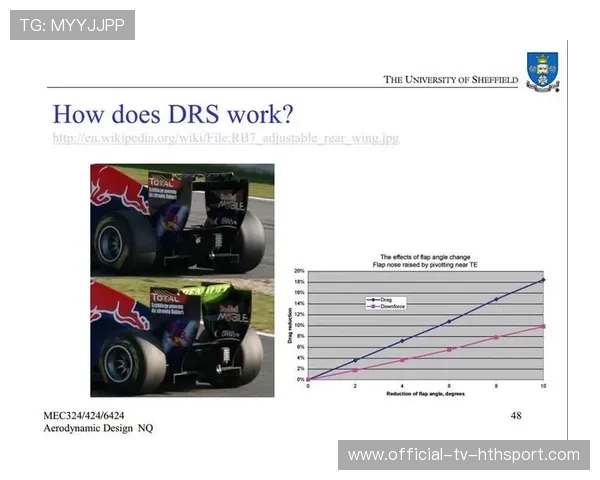Open the Wikipedia RB7 adjustable rear wing link
The height and width of the screenshot is (480, 600).
pyautogui.click(x=225, y=137)
